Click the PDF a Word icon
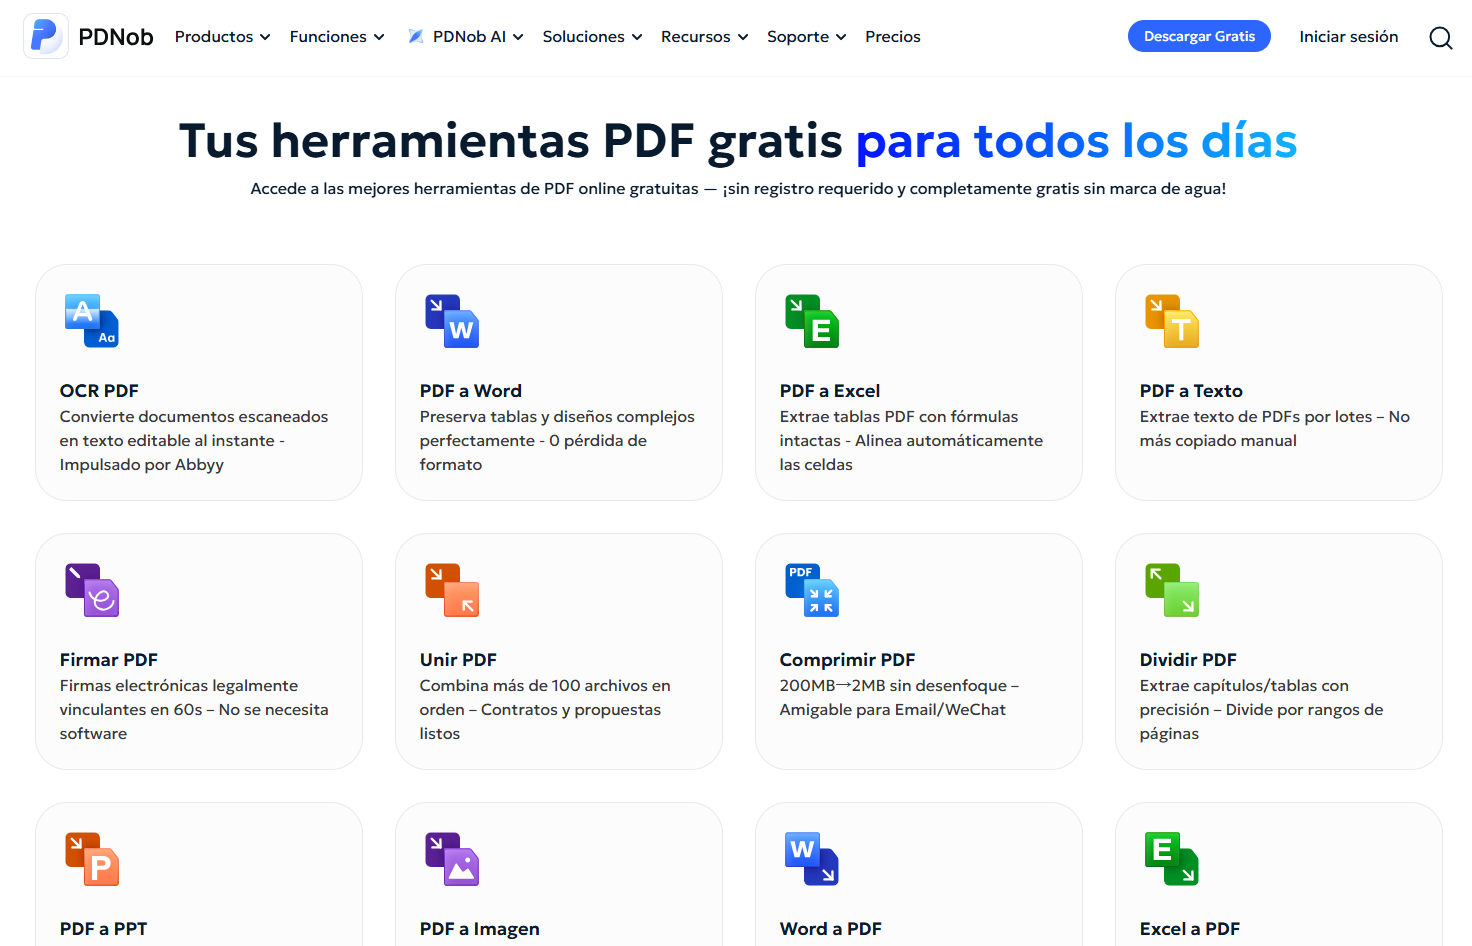The image size is (1472, 946). coord(452,321)
